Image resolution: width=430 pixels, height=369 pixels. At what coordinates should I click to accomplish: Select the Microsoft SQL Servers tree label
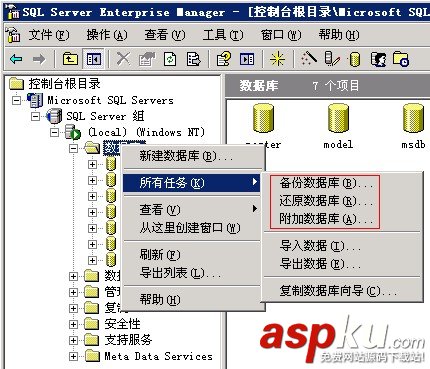click(x=110, y=100)
